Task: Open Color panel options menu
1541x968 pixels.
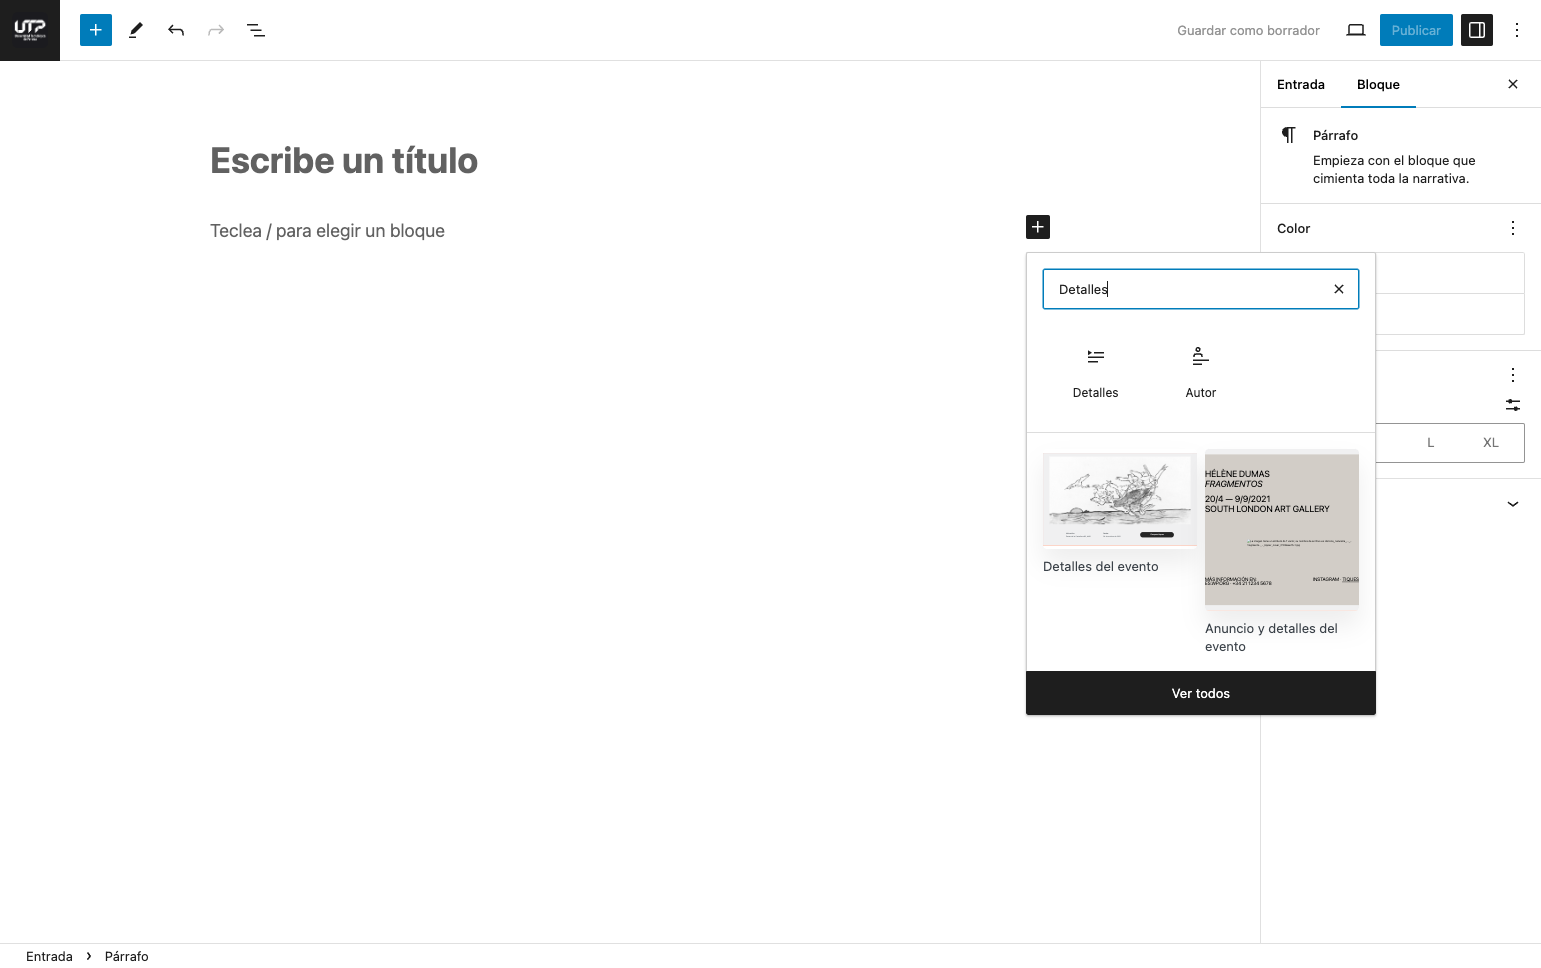Action: pos(1513,228)
